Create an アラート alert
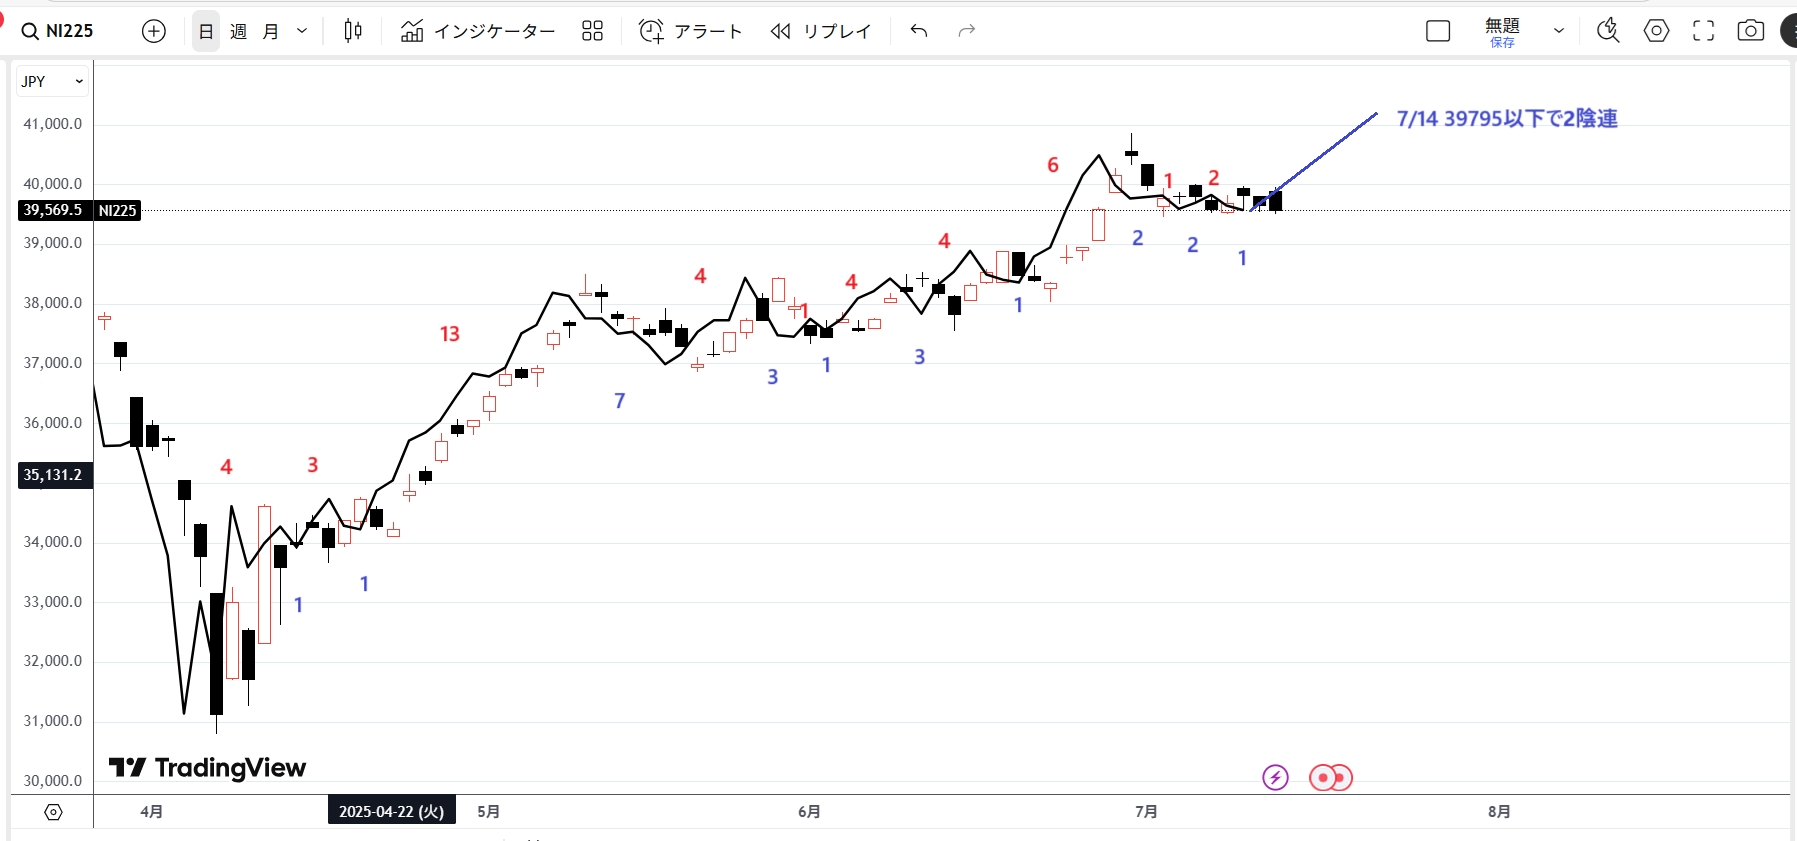The width and height of the screenshot is (1797, 841). 691,31
